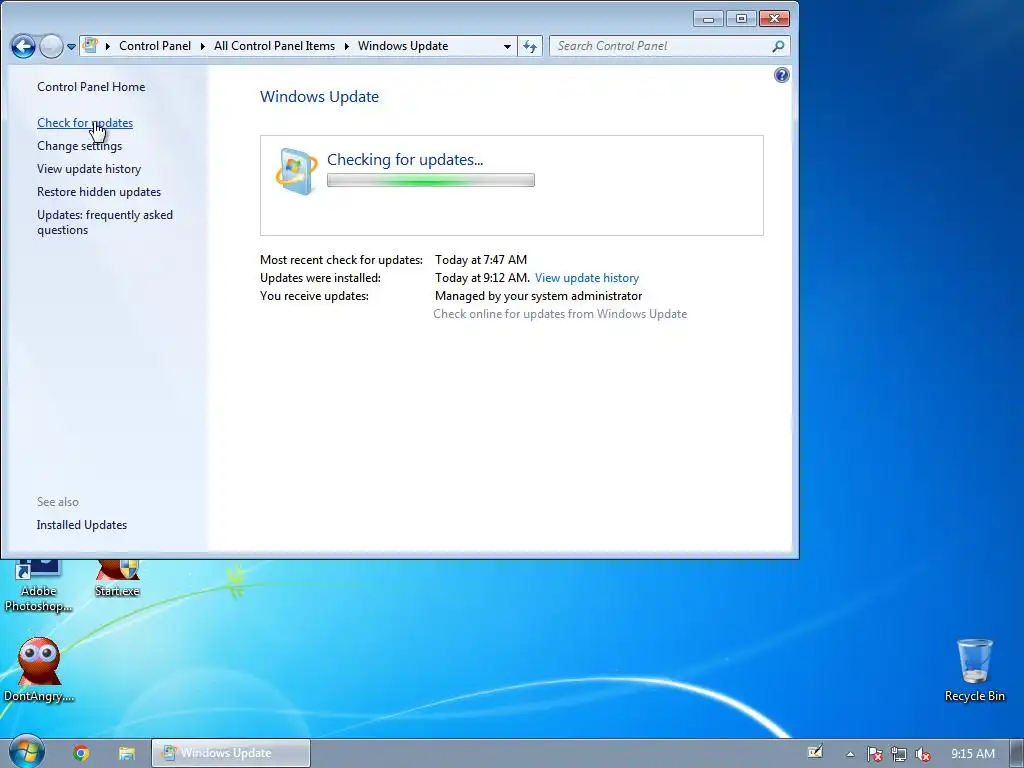This screenshot has height=768, width=1024.
Task: Open the Adobe Photoshop desktop shortcut
Action: (39, 586)
